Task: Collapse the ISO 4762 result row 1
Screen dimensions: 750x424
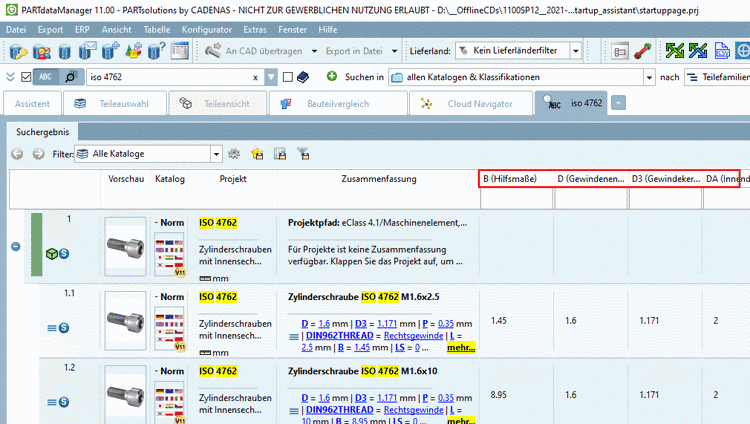Action: tap(15, 246)
